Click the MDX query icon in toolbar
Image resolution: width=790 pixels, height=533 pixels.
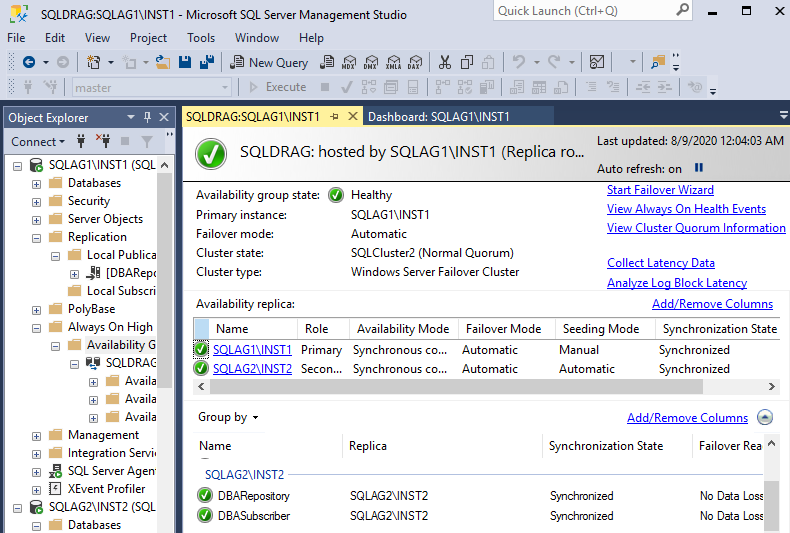tap(349, 62)
